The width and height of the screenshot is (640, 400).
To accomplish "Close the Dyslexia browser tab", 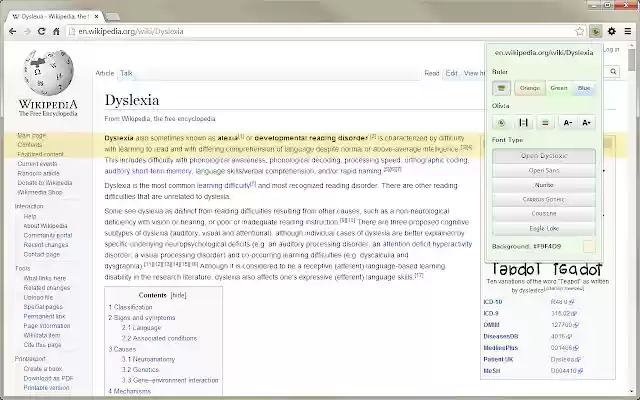I will point(97,17).
